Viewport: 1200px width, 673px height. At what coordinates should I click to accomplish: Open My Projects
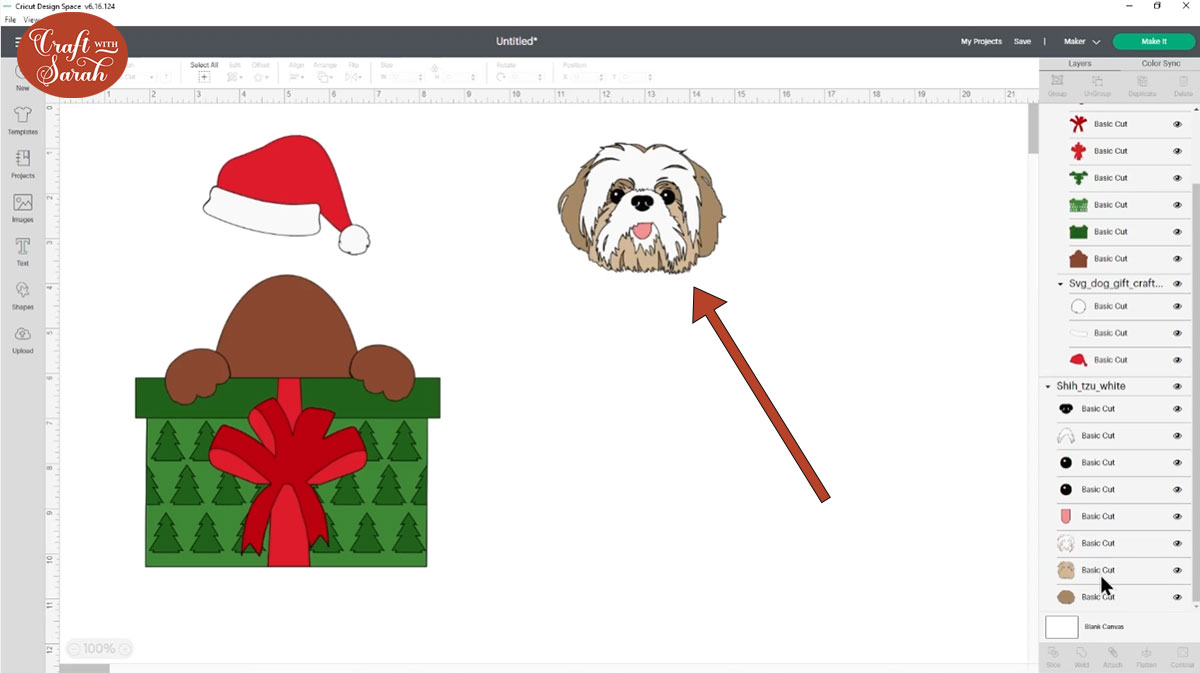point(981,42)
